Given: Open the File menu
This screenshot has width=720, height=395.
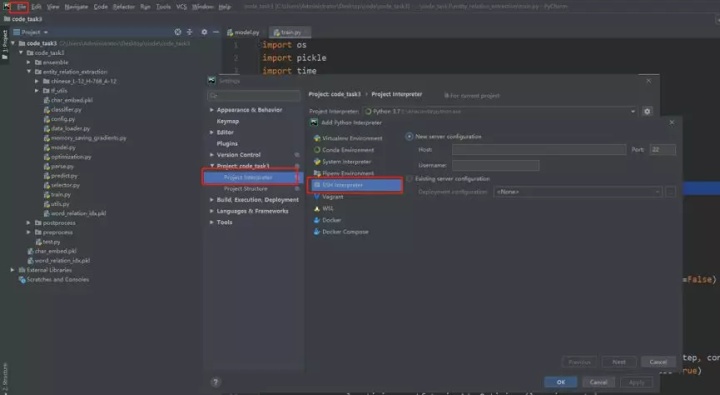Looking at the screenshot, I should (21, 7).
